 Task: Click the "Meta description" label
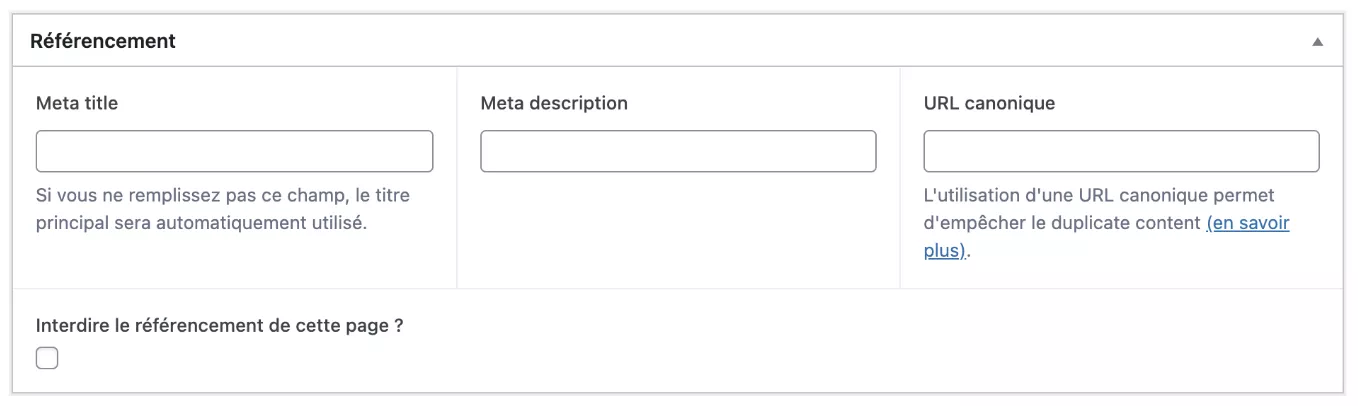[554, 103]
